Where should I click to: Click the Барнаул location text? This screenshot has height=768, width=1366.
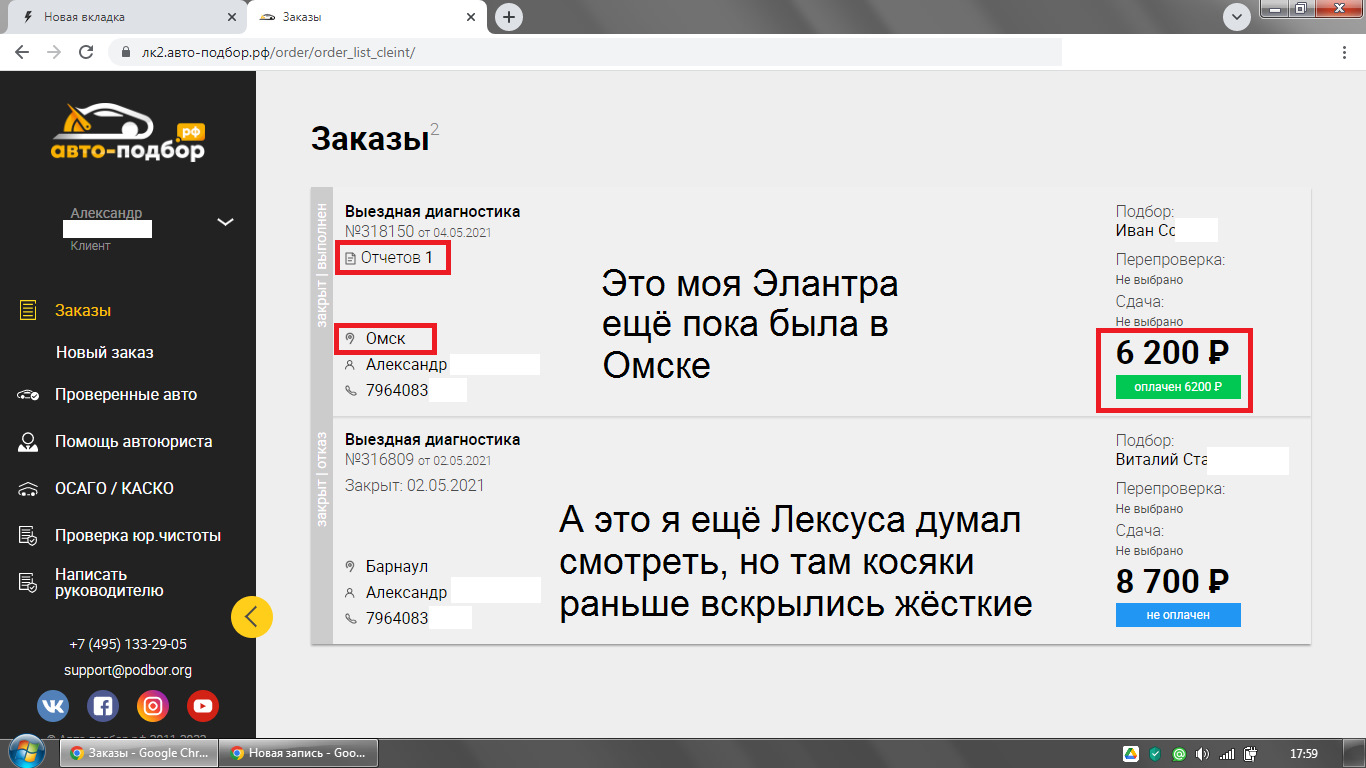[397, 566]
